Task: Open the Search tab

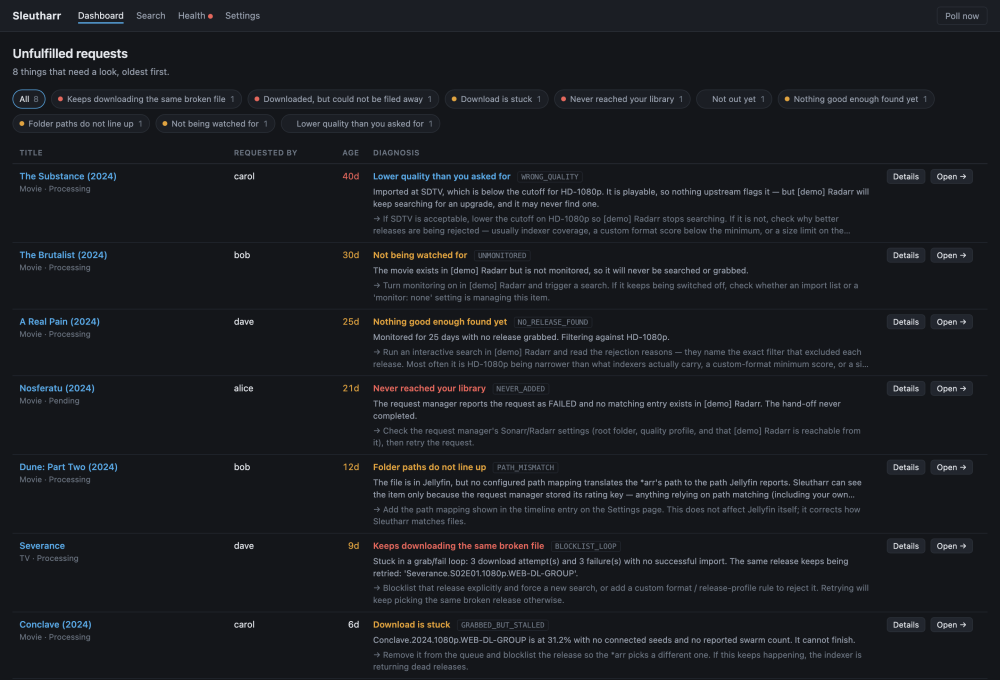Action: click(151, 15)
